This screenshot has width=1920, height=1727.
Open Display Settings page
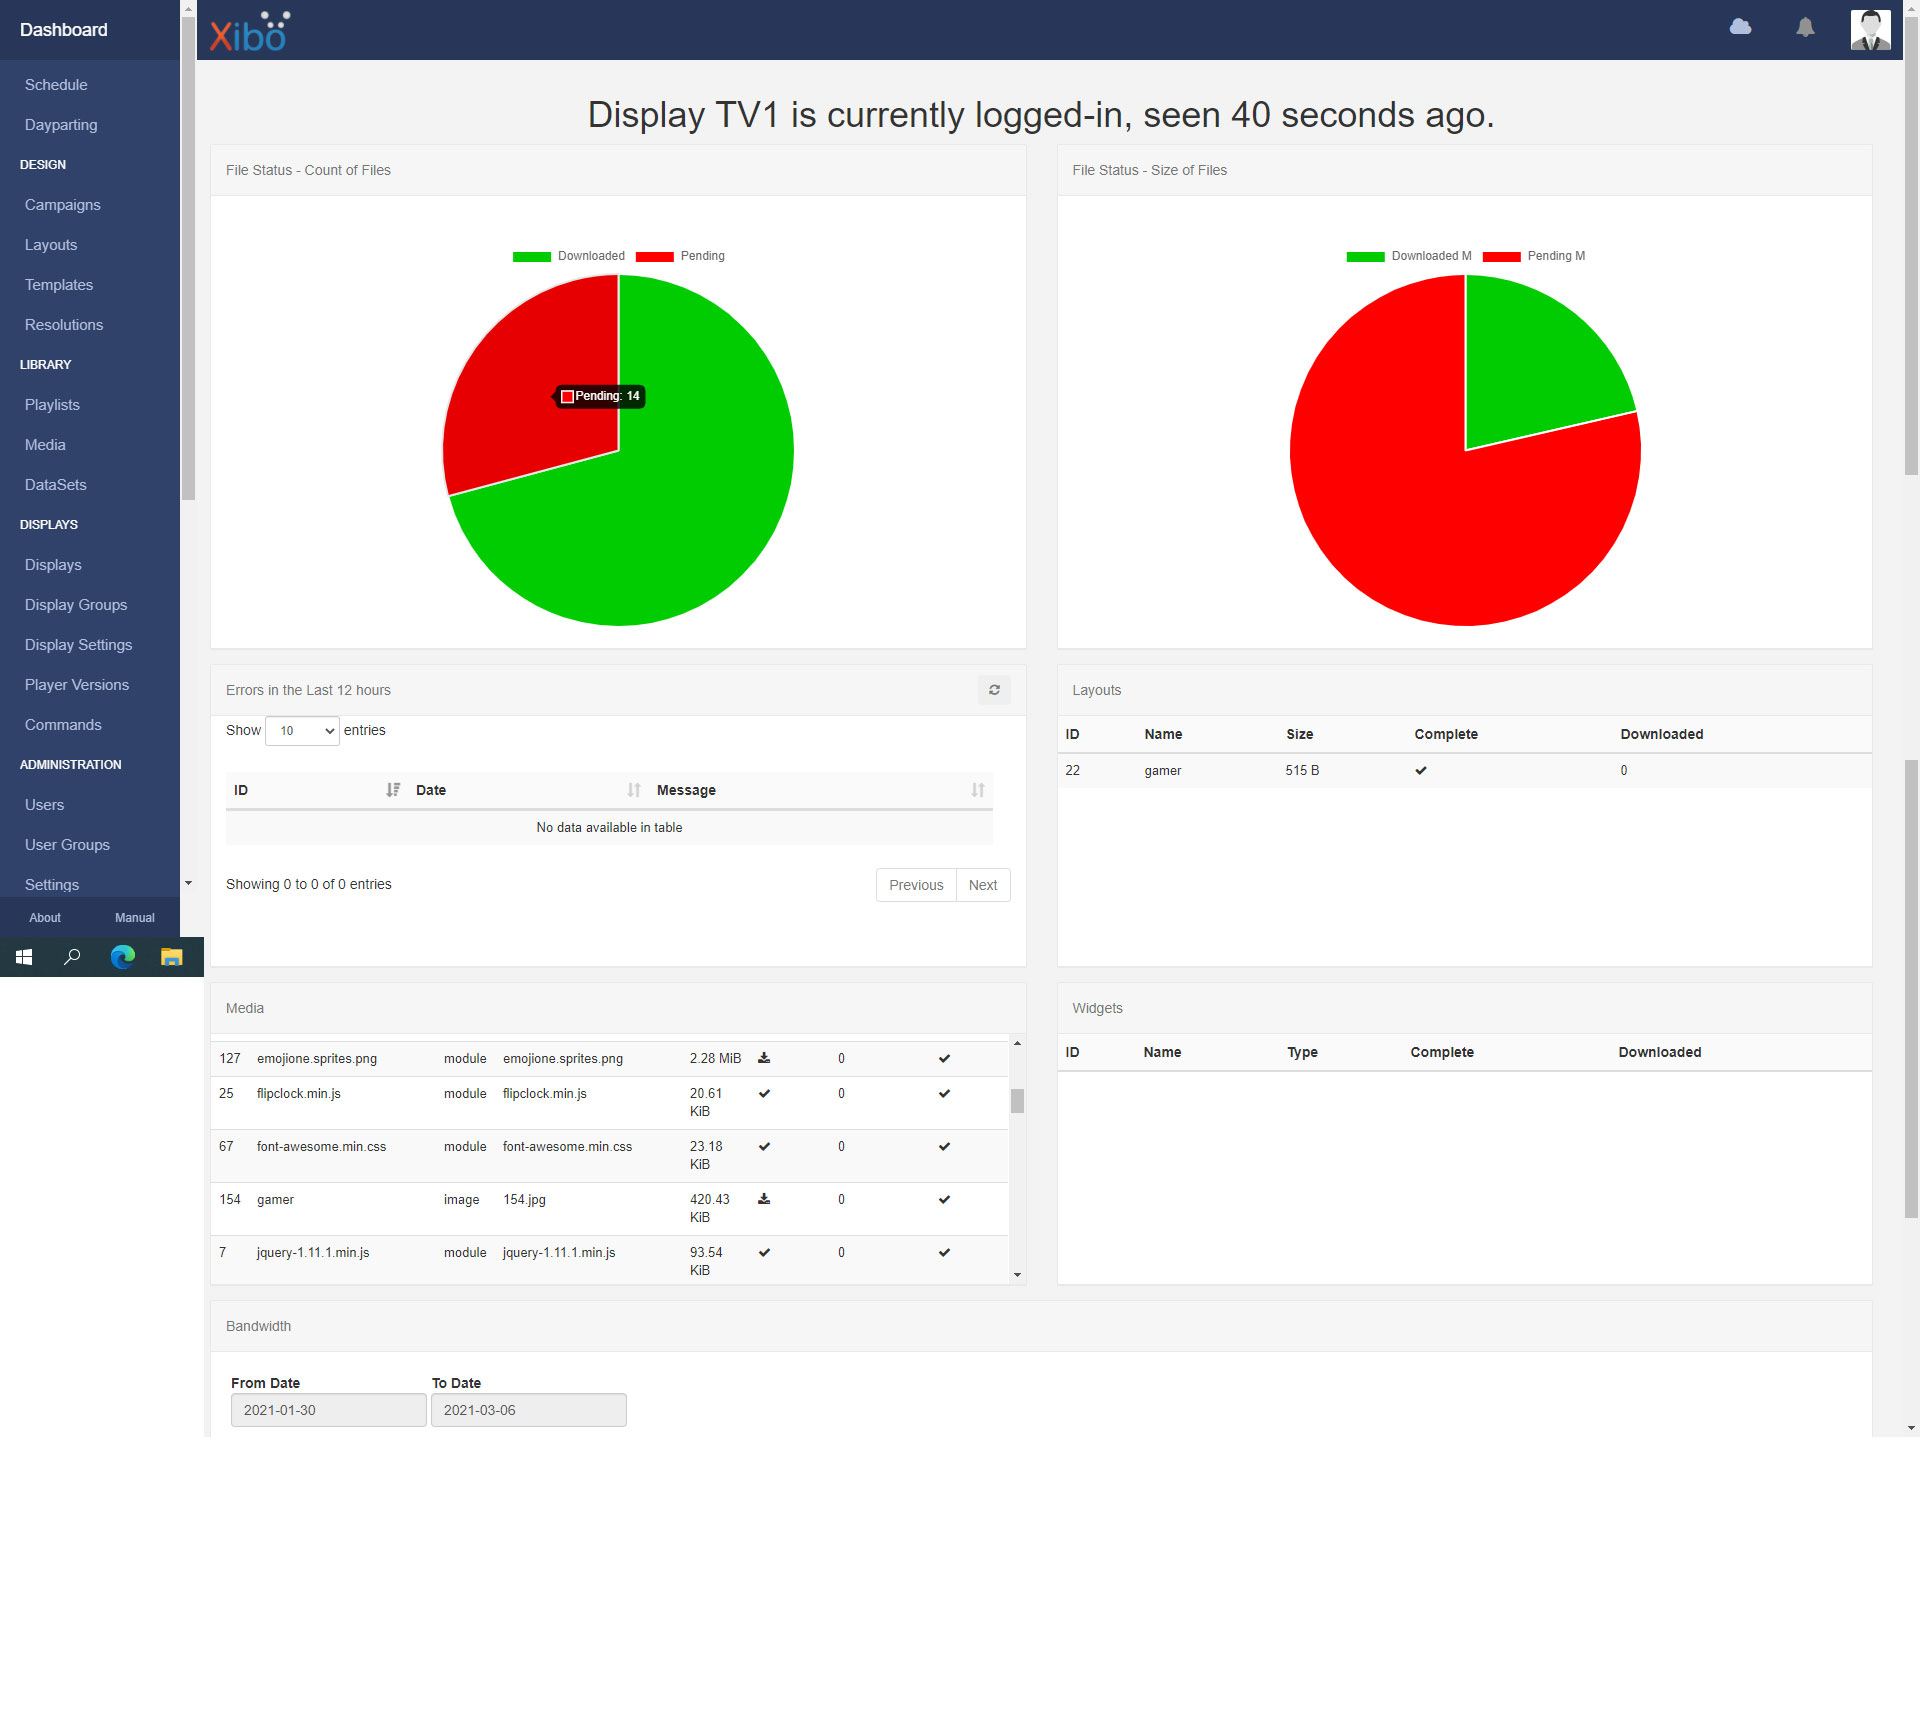(x=78, y=645)
